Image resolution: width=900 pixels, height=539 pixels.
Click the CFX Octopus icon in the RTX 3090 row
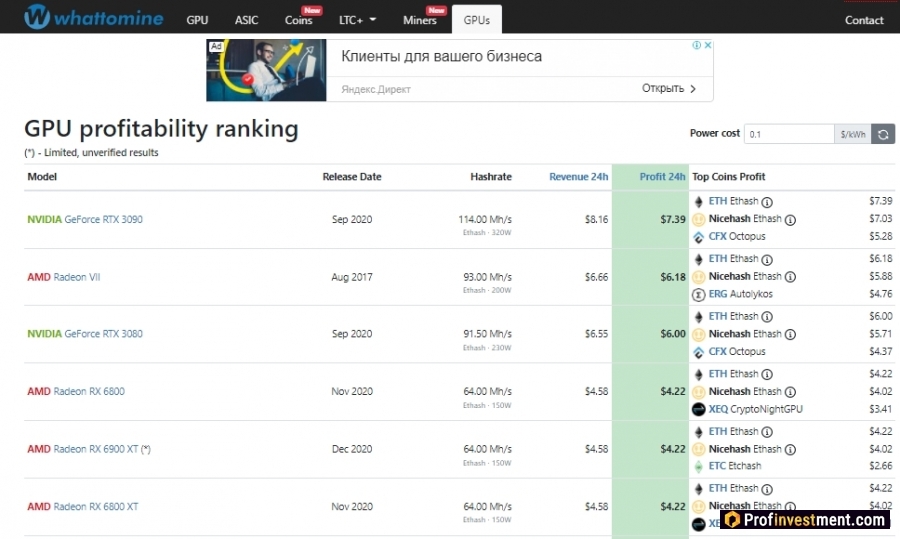click(699, 237)
